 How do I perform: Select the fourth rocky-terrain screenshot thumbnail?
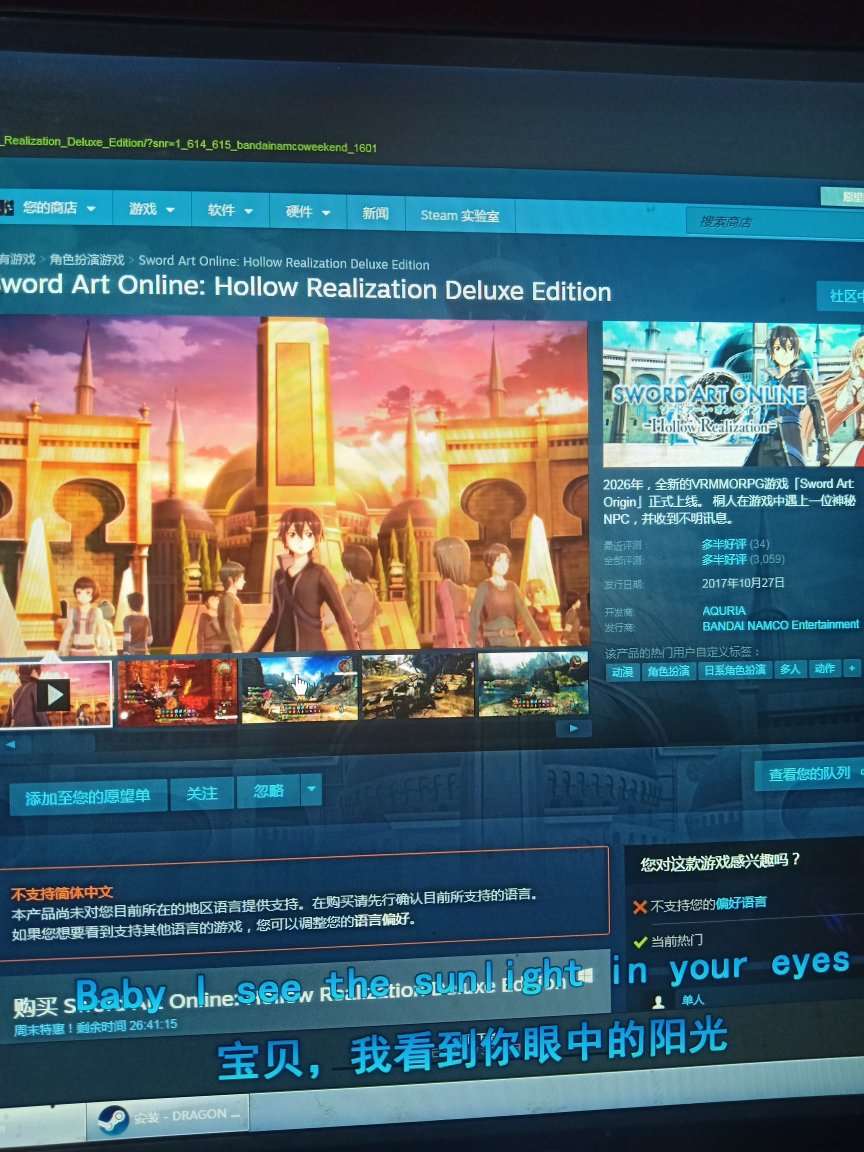pos(417,686)
